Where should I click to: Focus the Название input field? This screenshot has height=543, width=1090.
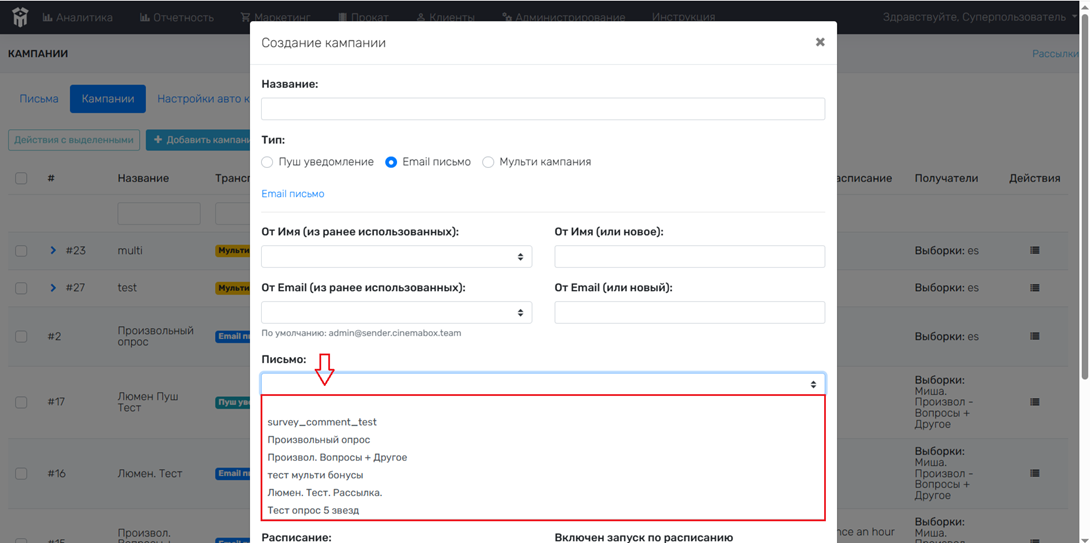[543, 109]
